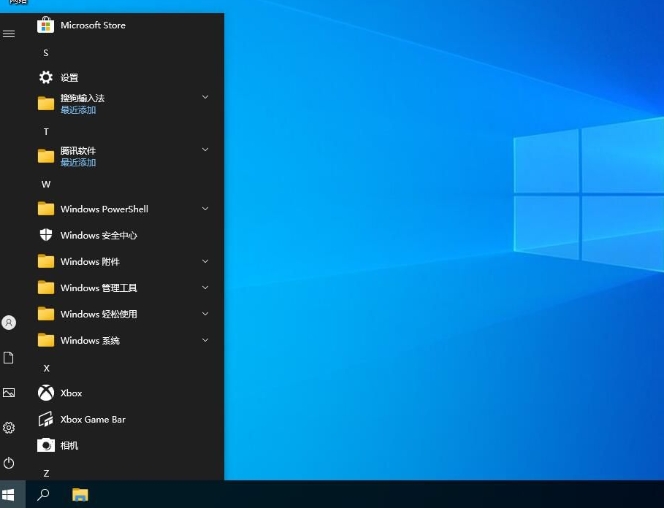Click the letter W group header
The height and width of the screenshot is (510, 664).
click(x=46, y=185)
